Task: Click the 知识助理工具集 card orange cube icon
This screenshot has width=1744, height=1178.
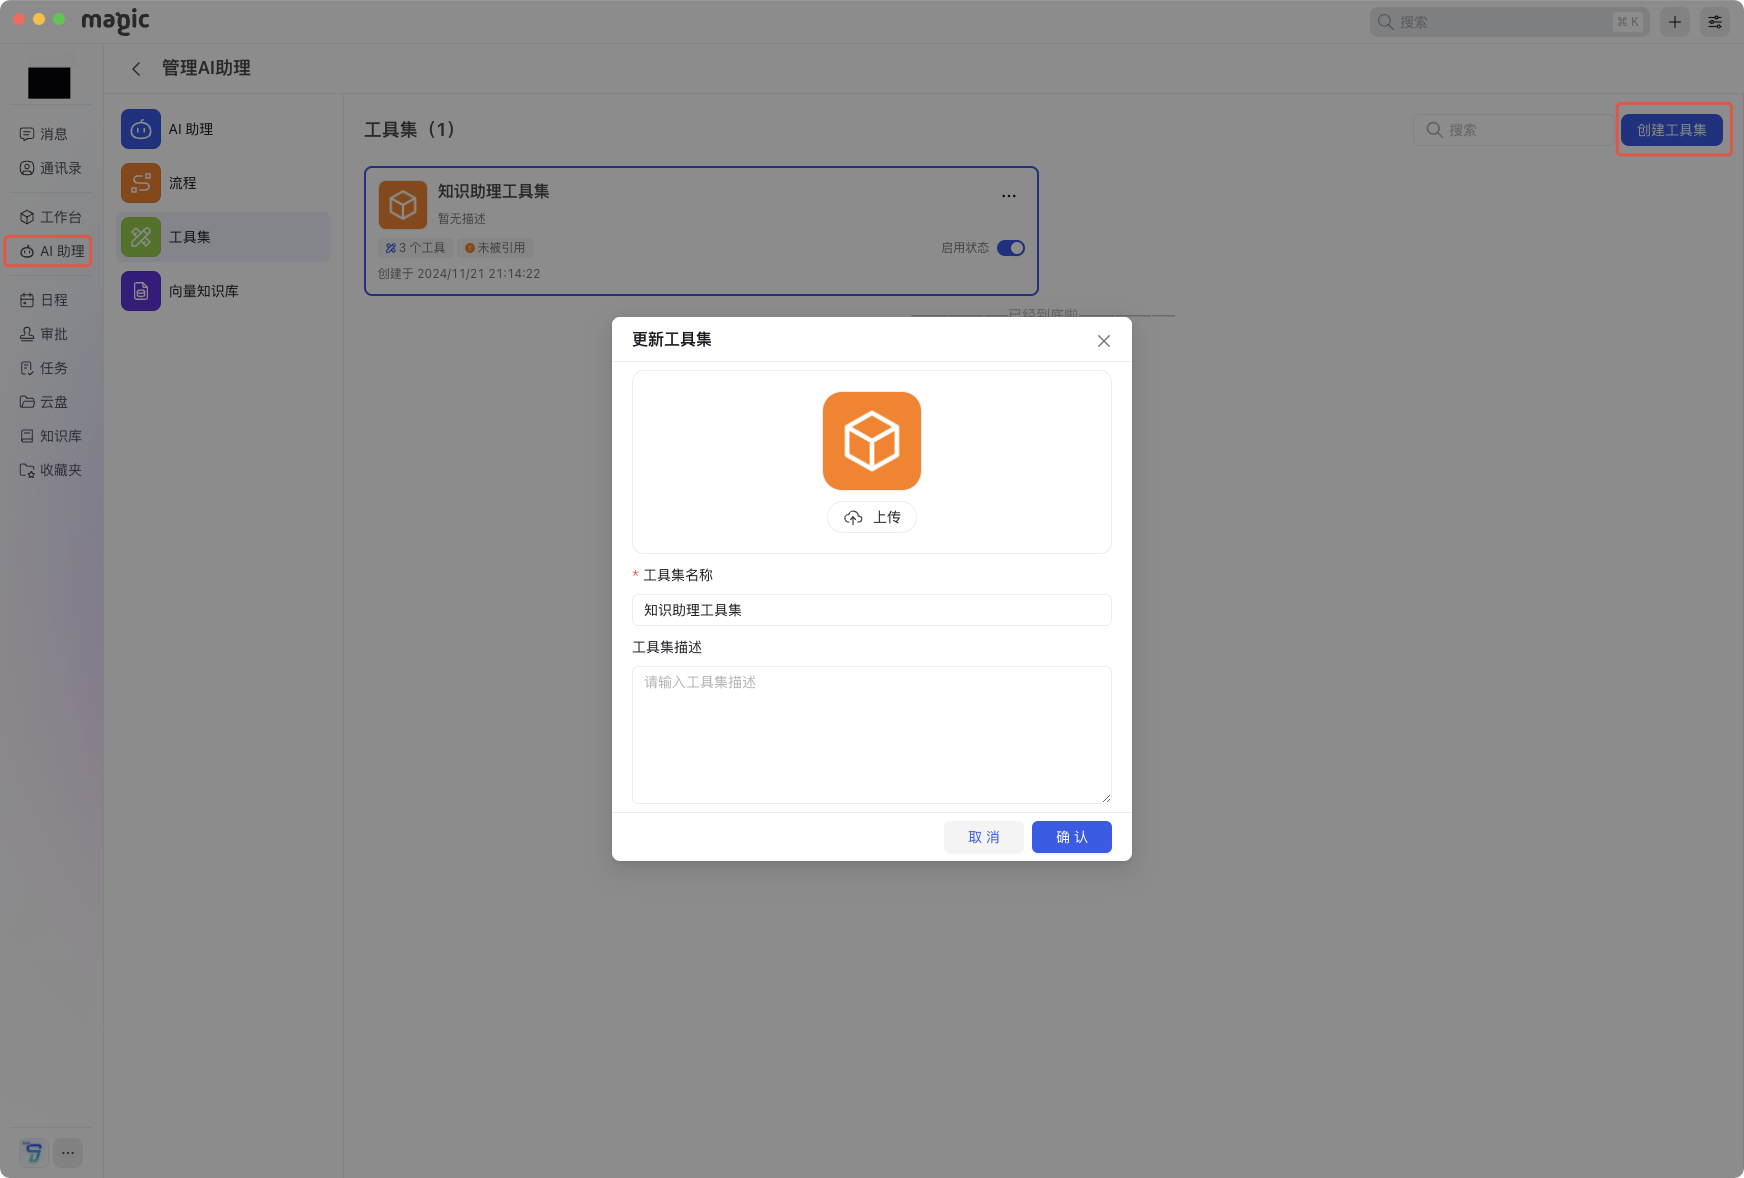Action: [x=403, y=205]
